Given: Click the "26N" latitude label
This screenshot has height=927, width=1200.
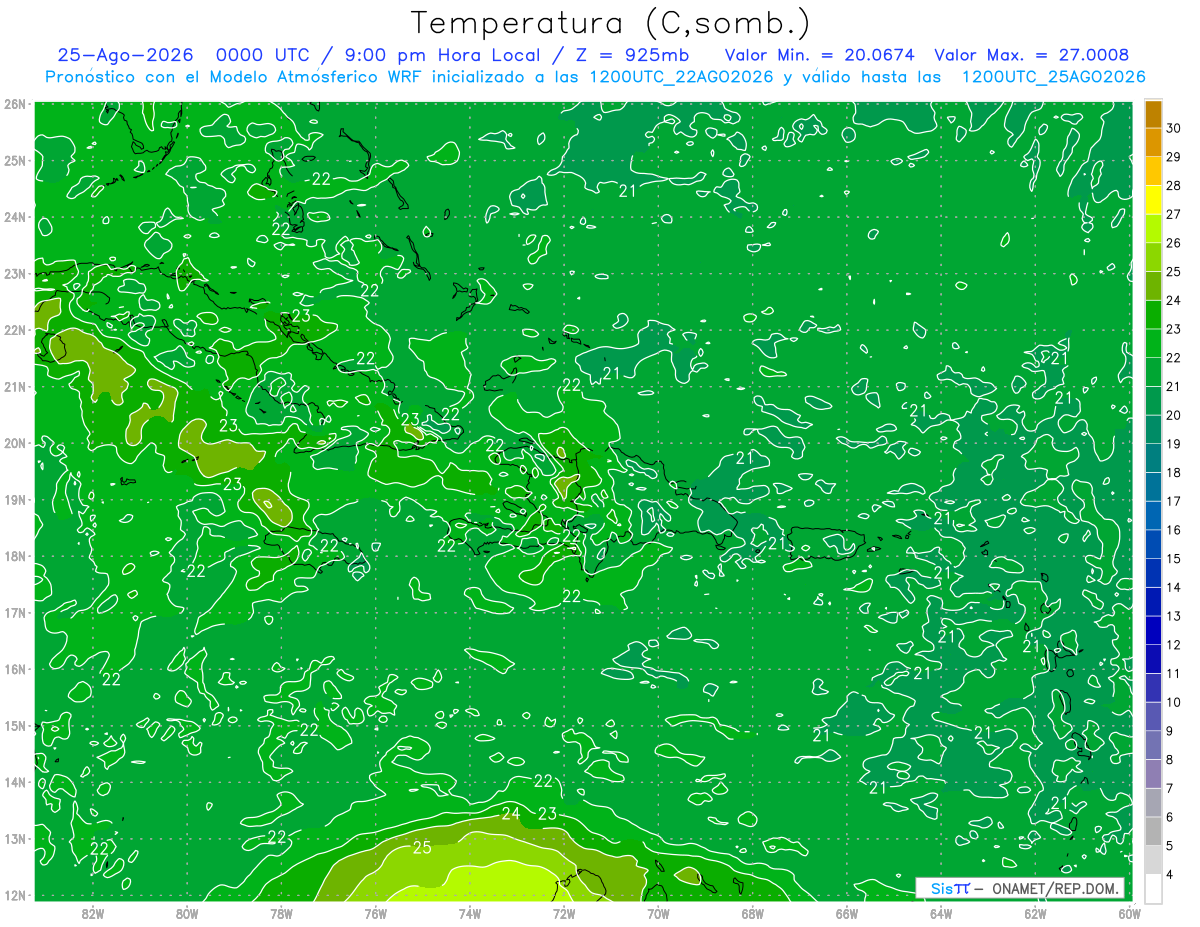Looking at the screenshot, I should point(15,104).
